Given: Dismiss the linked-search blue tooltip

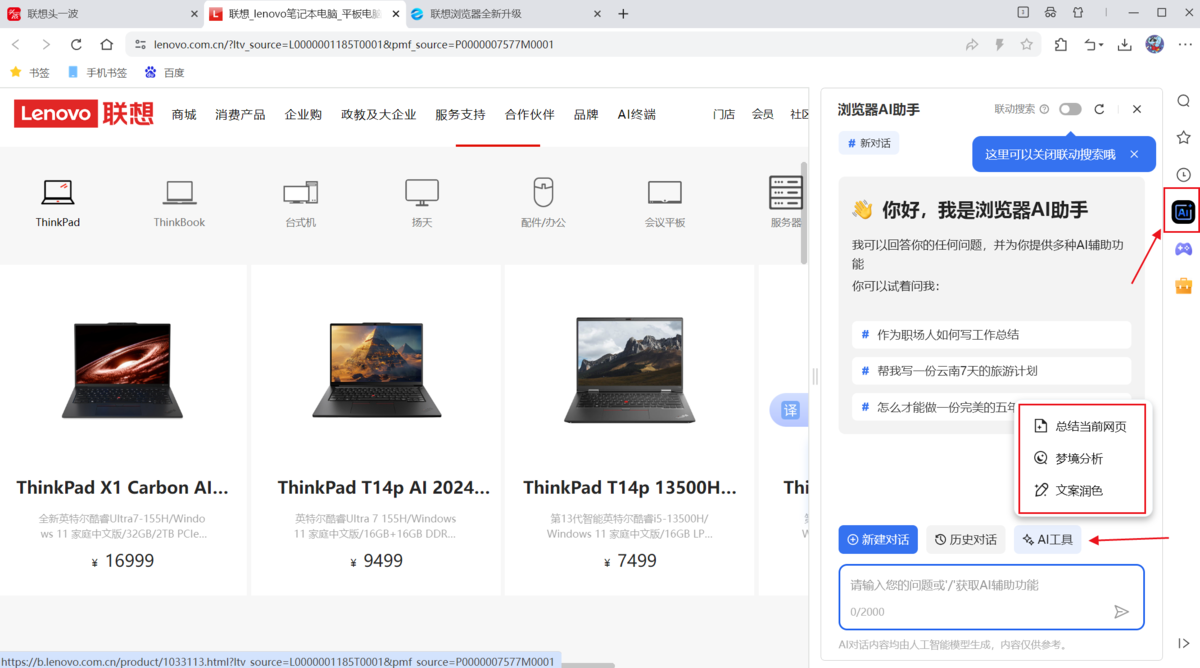Looking at the screenshot, I should pos(1134,154).
